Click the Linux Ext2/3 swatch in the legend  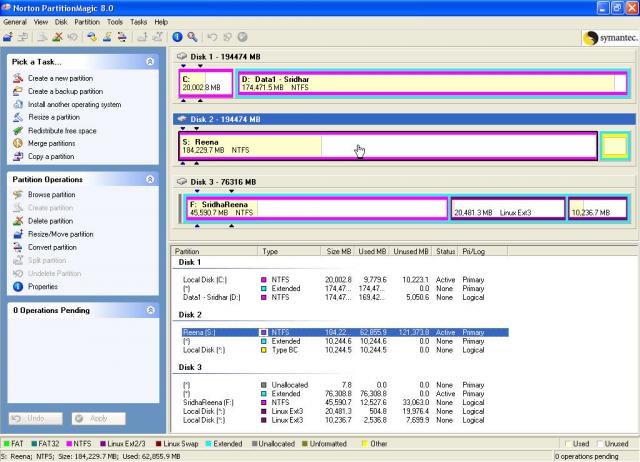pyautogui.click(x=103, y=444)
